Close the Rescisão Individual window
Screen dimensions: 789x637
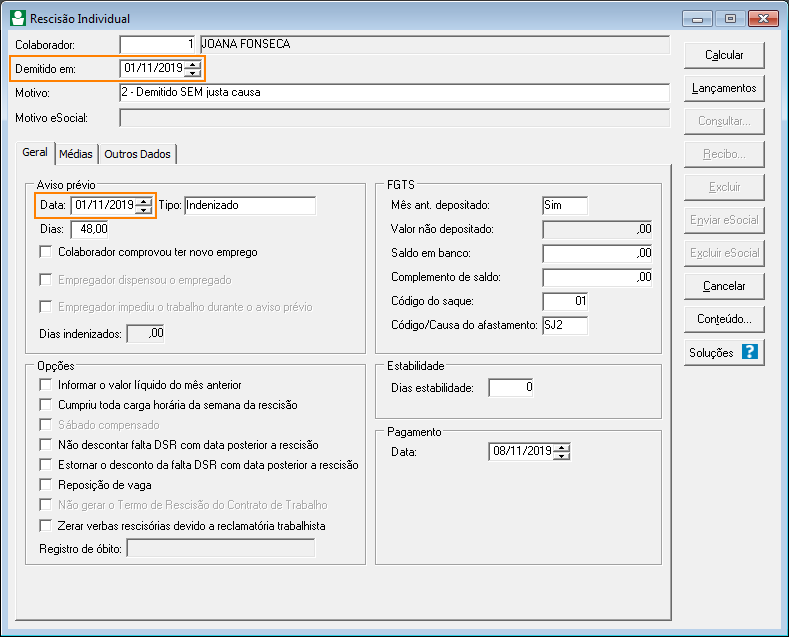pos(763,19)
